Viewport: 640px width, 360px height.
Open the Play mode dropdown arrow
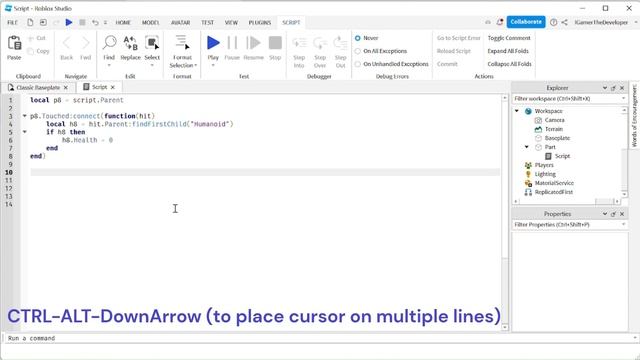213,65
